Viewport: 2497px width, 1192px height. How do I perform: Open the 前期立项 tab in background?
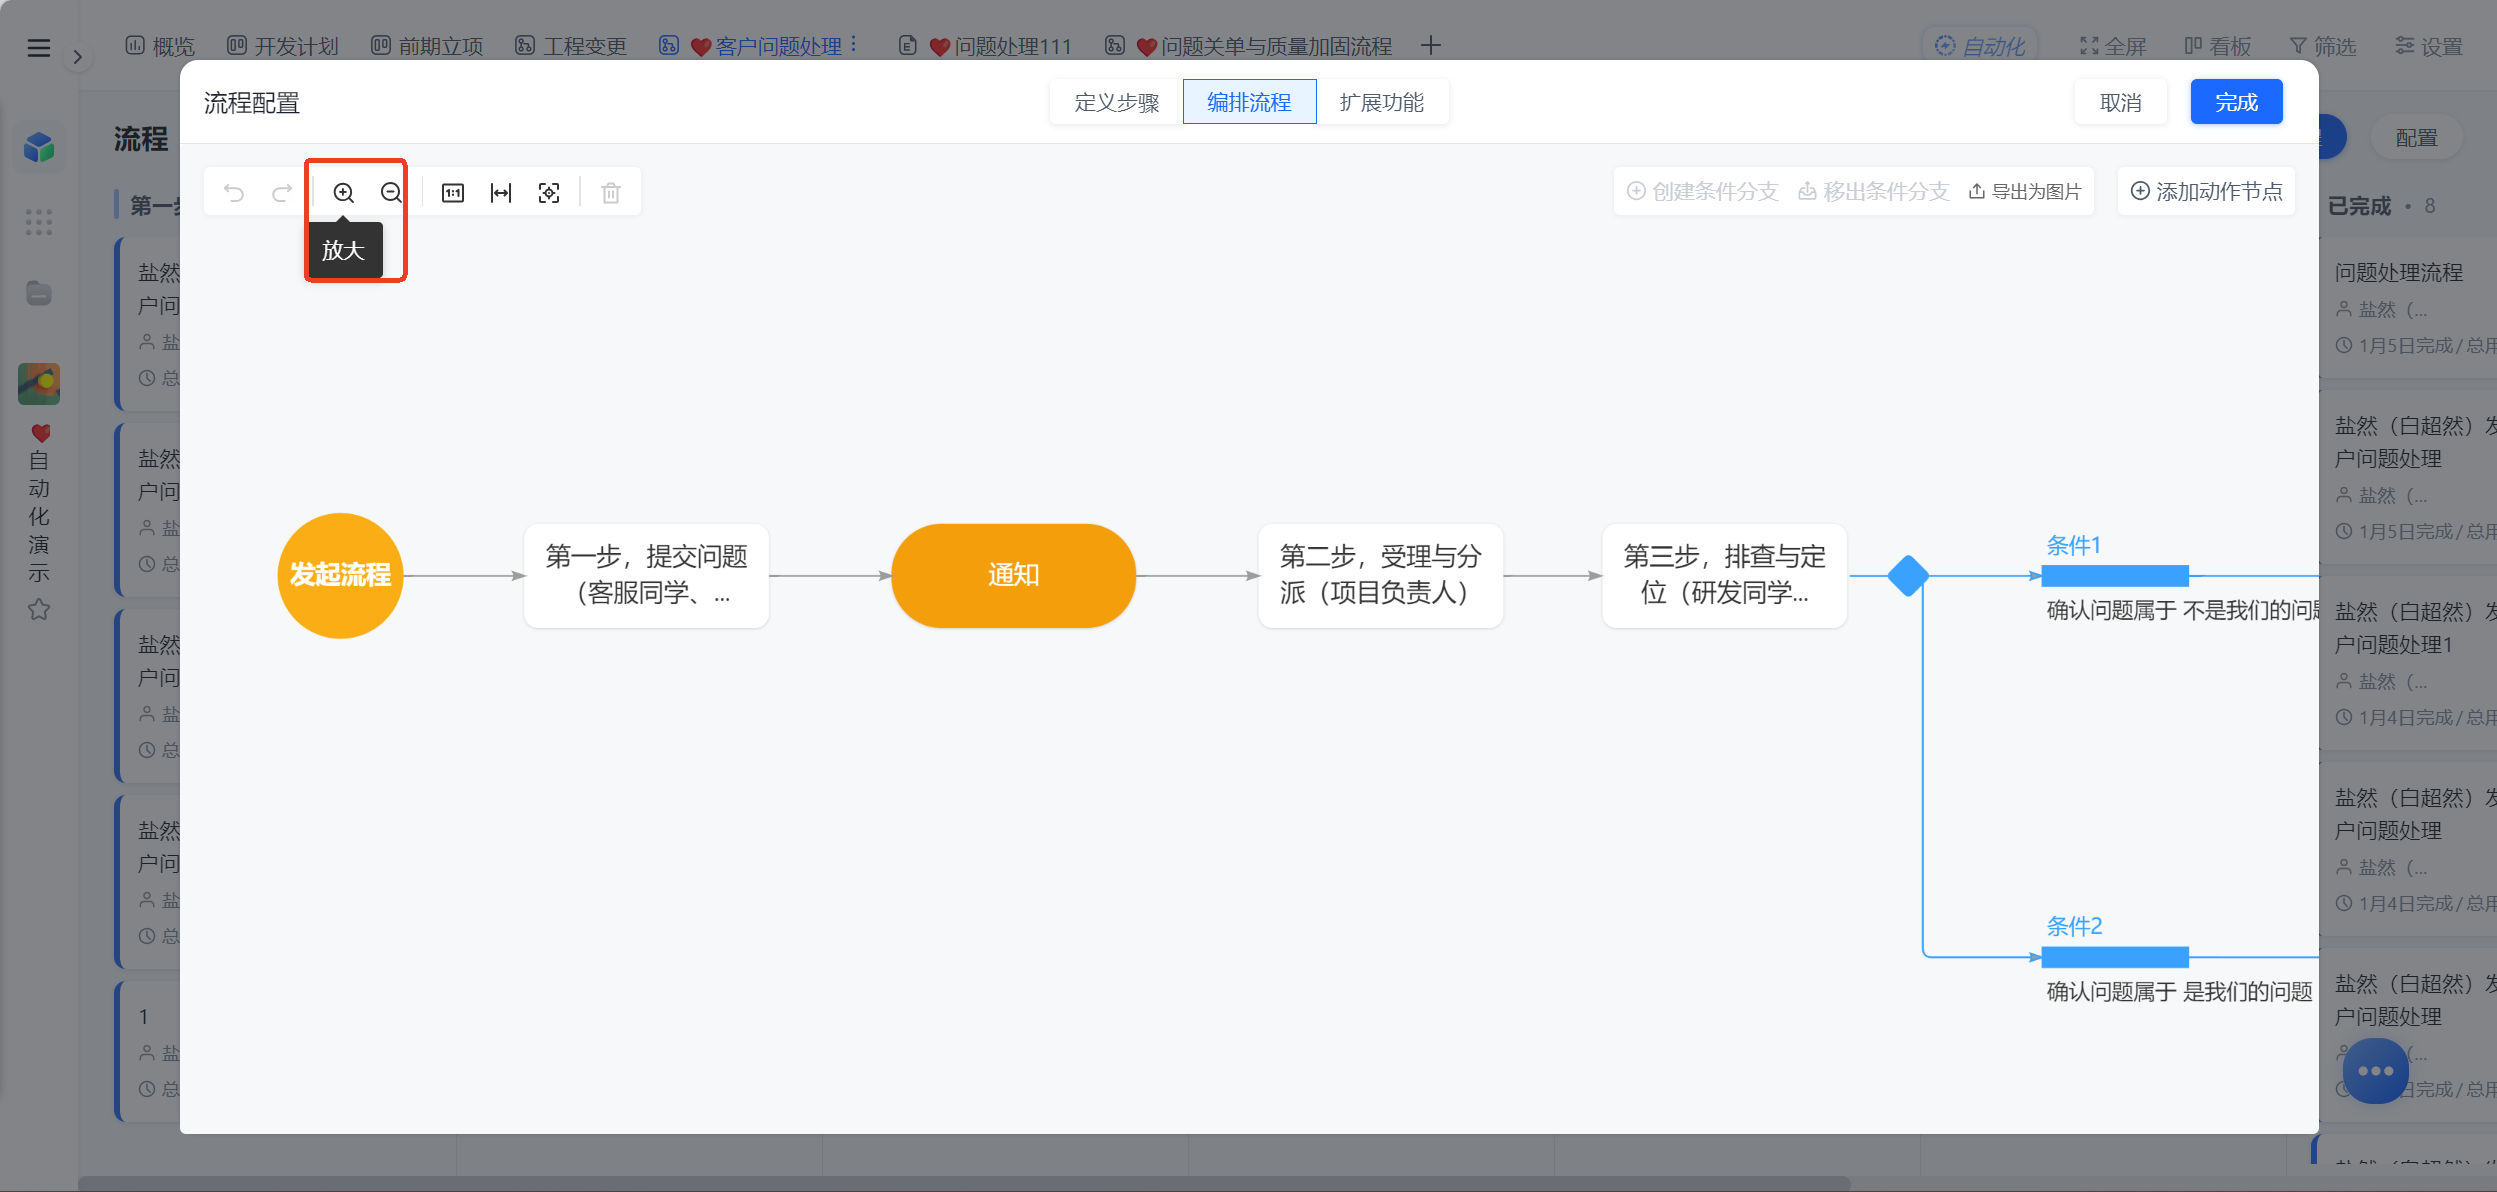pyautogui.click(x=427, y=46)
